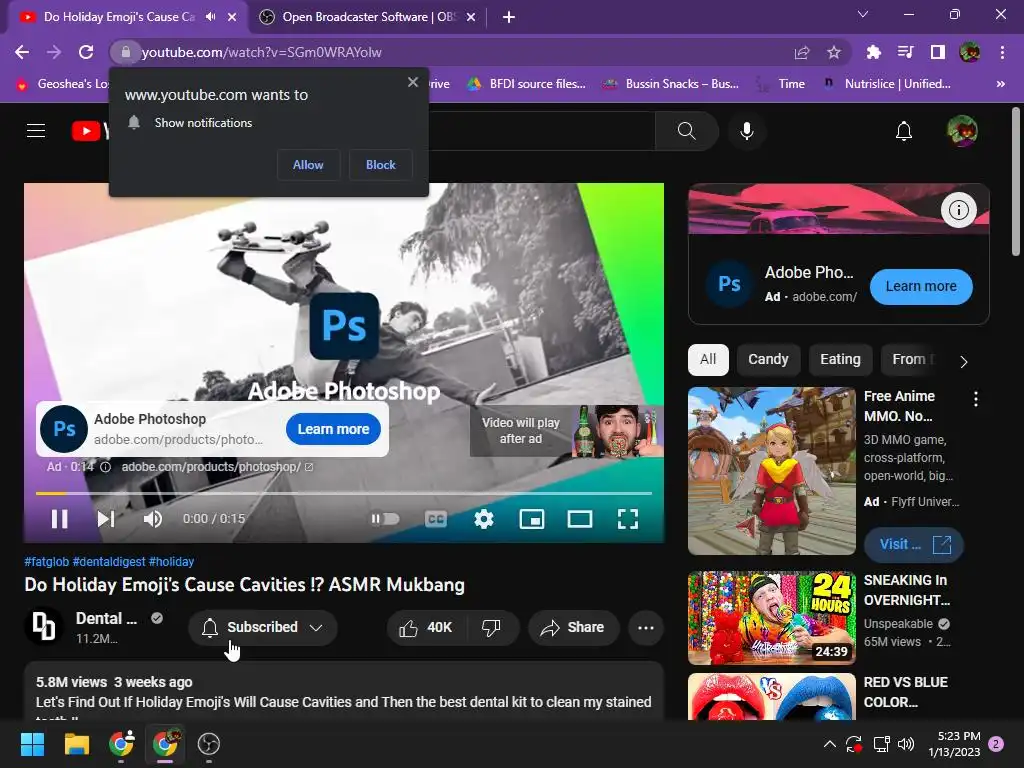Show hidden bookmarks overflow chevron
The height and width of the screenshot is (768, 1024).
coord(1000,84)
